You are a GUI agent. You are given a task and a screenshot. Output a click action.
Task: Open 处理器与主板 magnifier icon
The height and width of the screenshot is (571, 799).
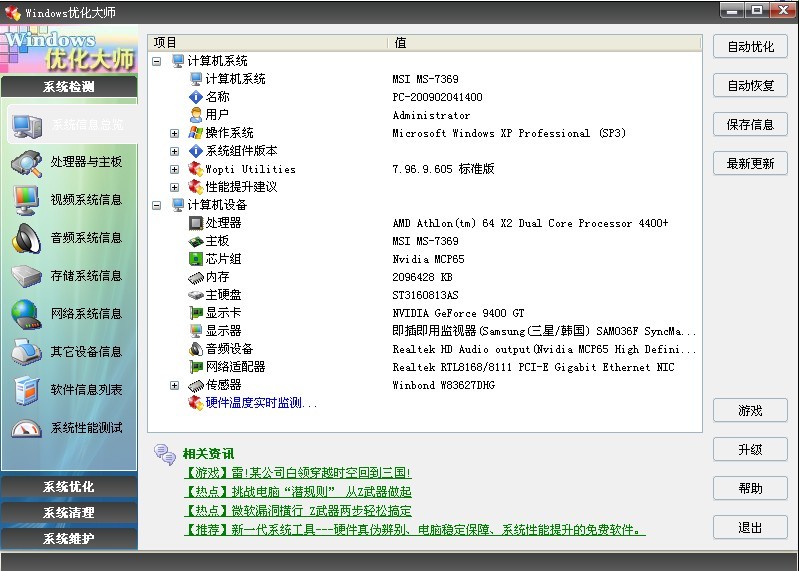(x=26, y=163)
